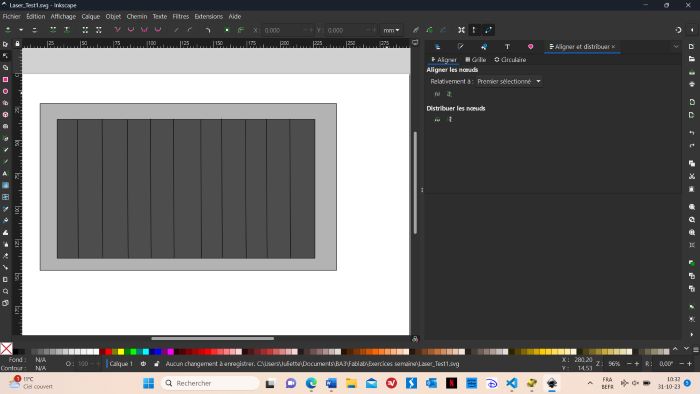The height and width of the screenshot is (394, 700).
Task: Open the palette menu icon at far right
Action: (x=696, y=349)
